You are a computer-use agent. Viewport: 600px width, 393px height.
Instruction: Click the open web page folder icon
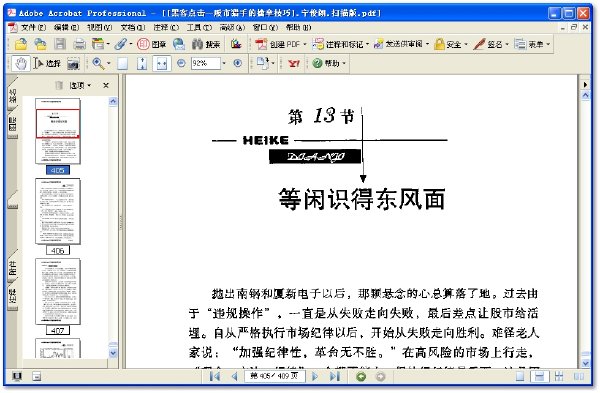[40, 44]
